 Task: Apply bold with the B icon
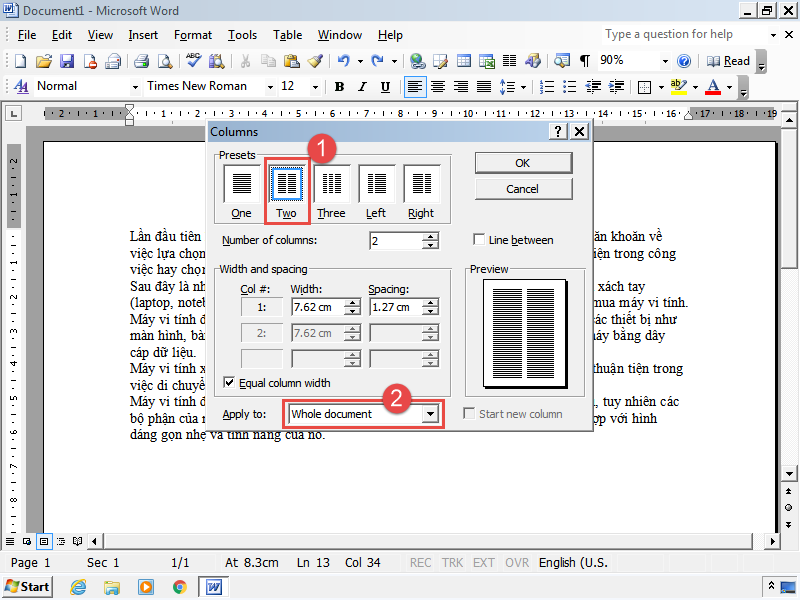click(339, 87)
